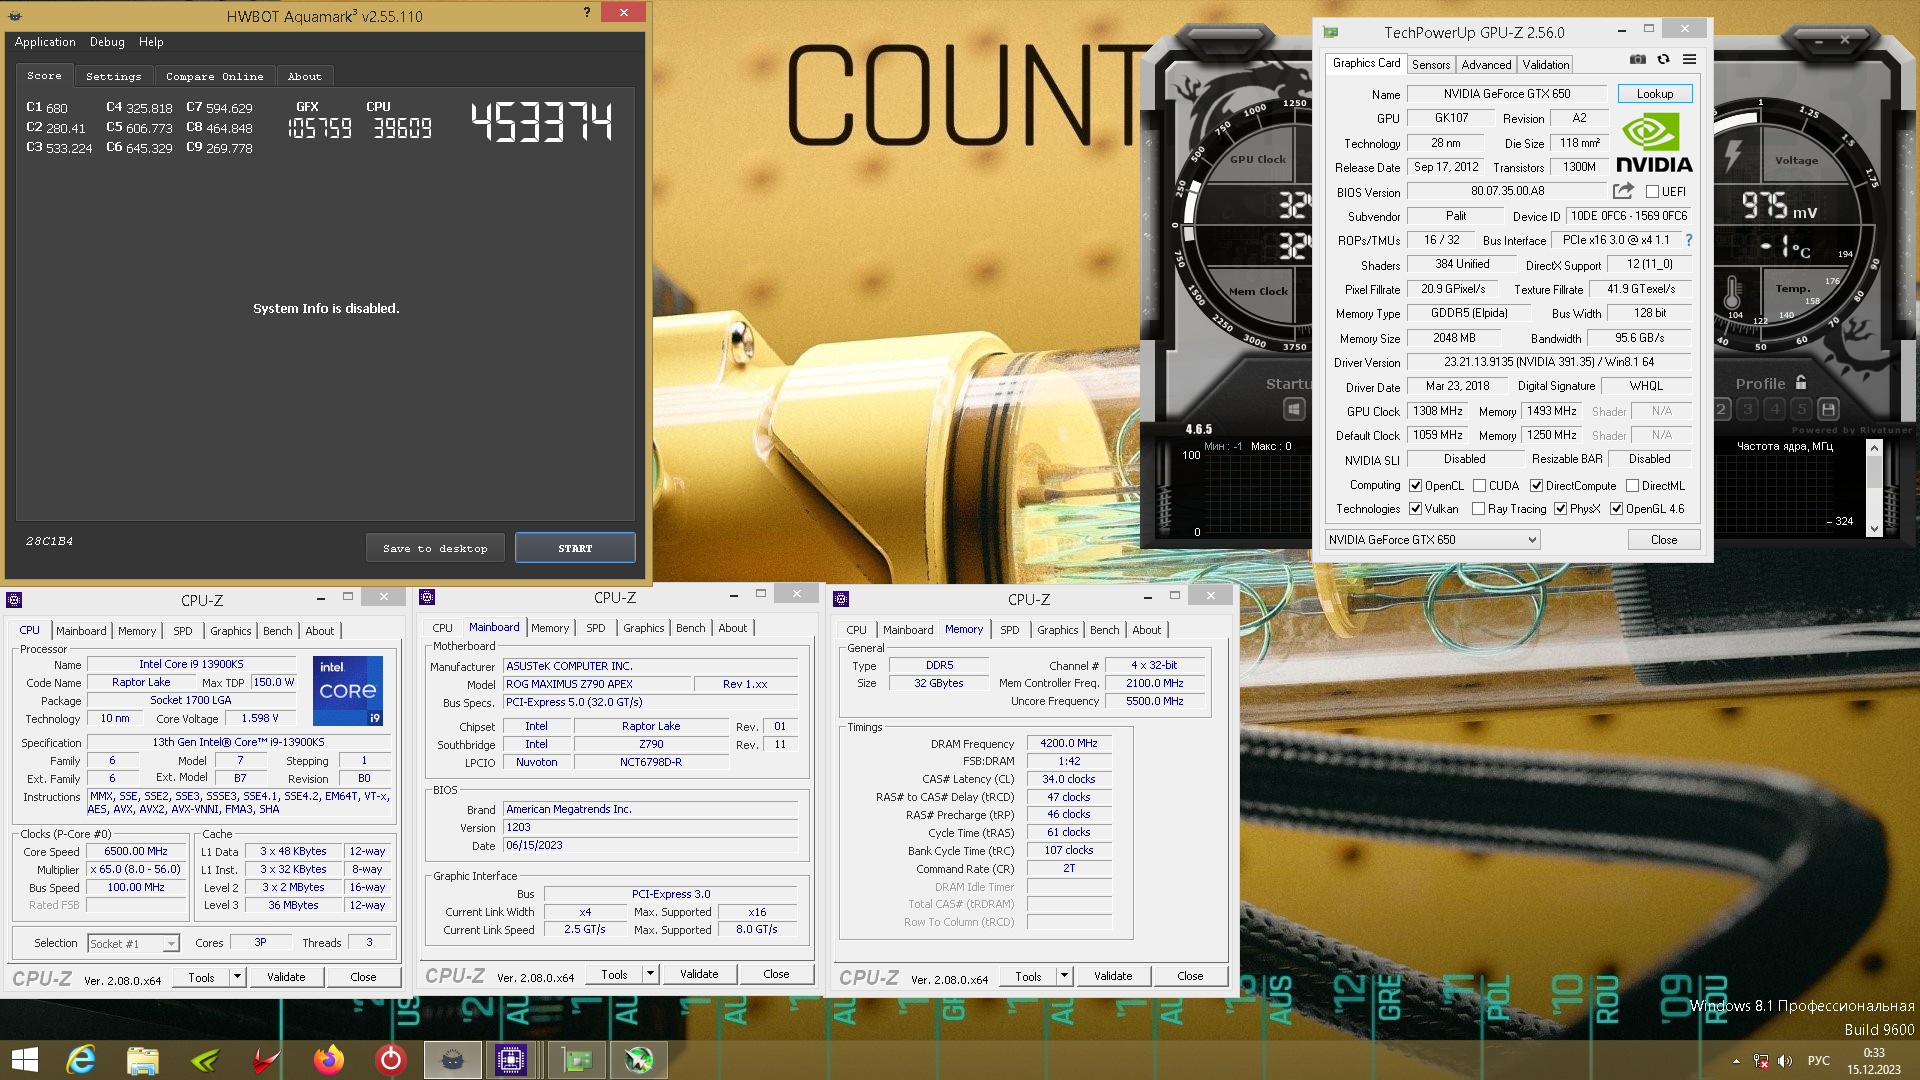This screenshot has height=1080, width=1920.
Task: Click Save to desktop in Aquamark
Action: pos(435,548)
